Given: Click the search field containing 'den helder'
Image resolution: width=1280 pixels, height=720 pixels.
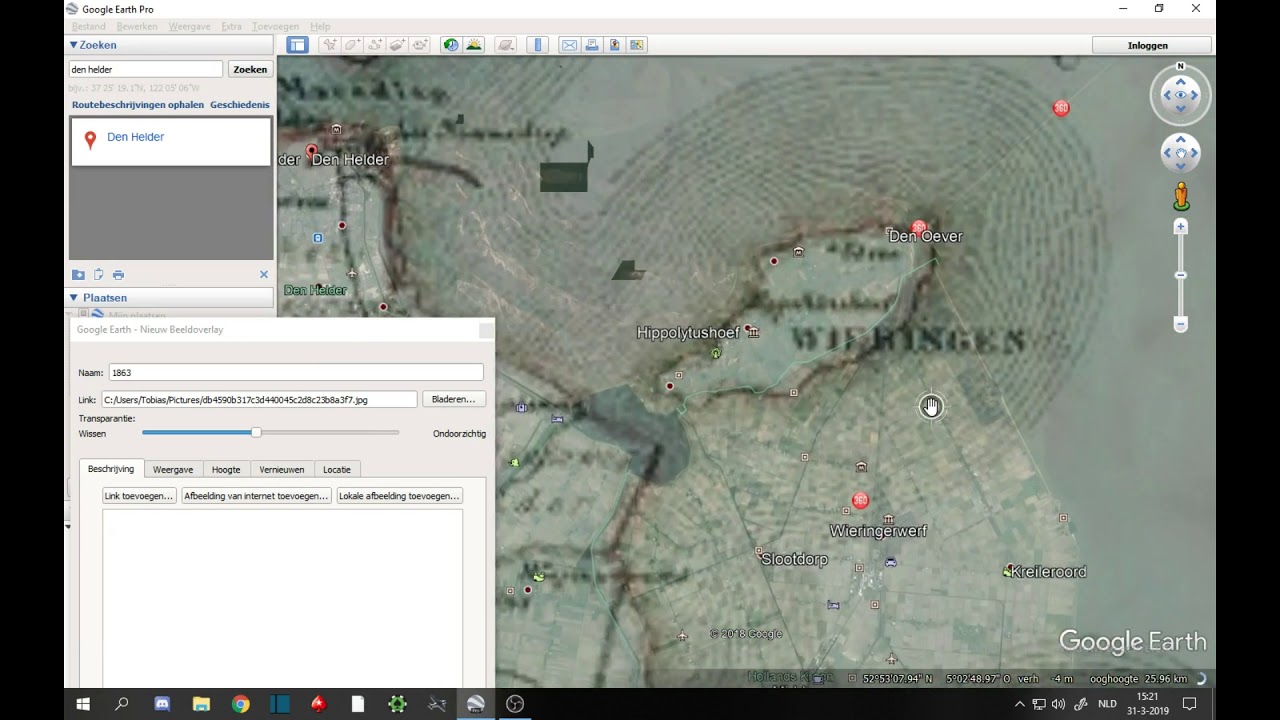Looking at the screenshot, I should [146, 69].
